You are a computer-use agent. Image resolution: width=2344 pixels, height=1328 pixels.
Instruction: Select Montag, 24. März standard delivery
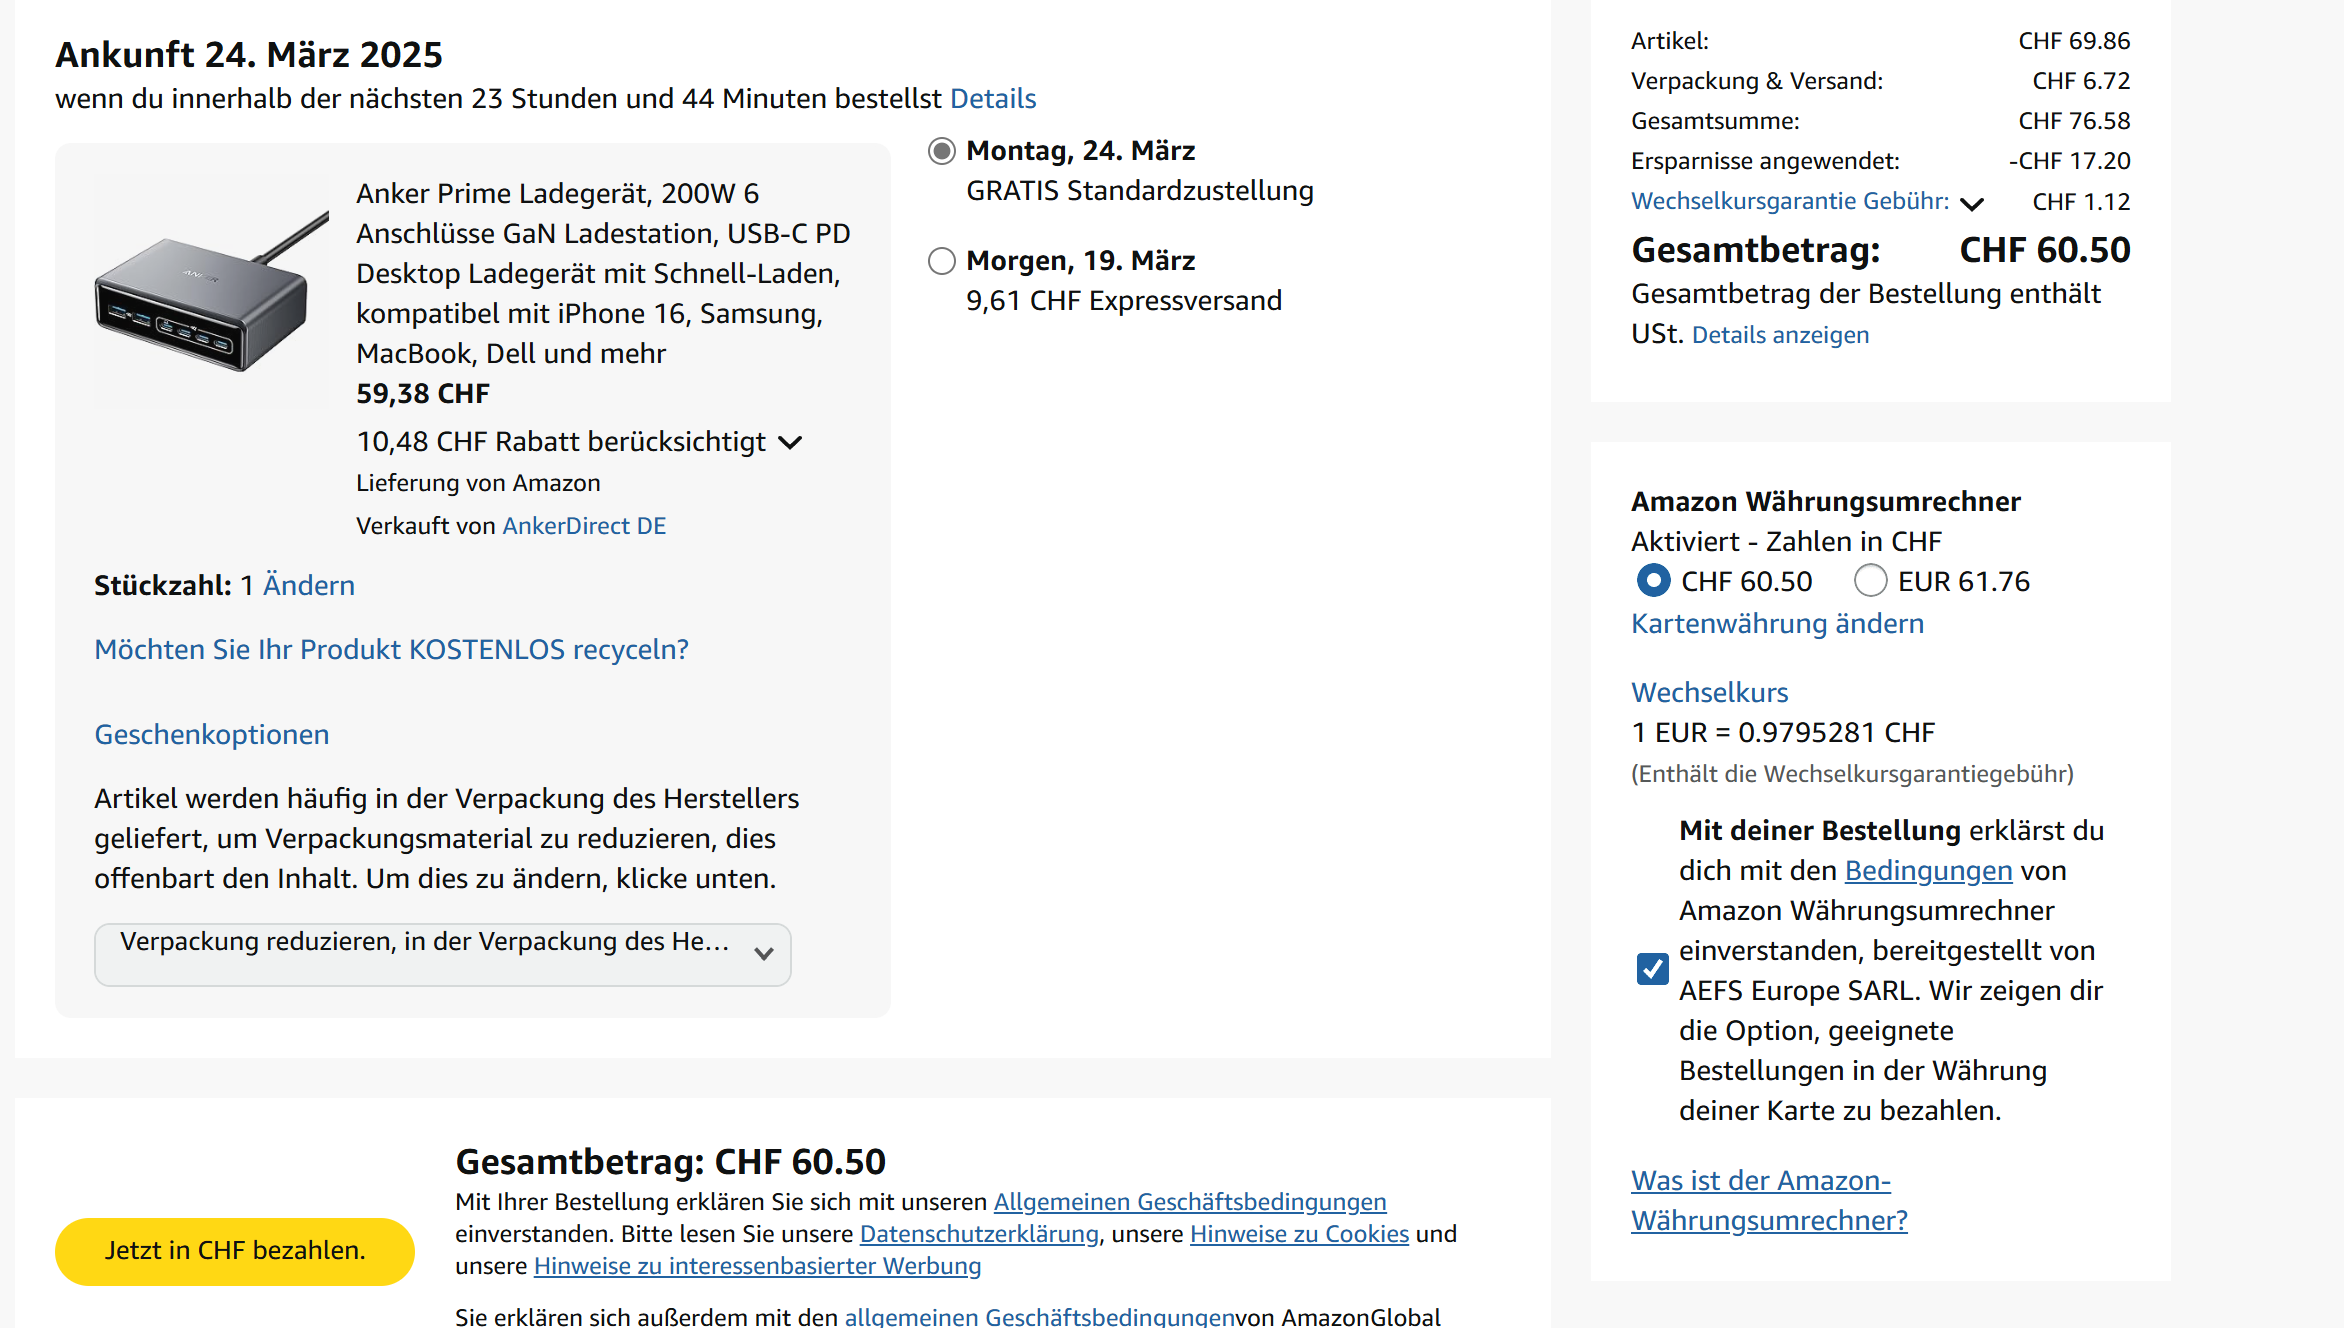point(941,151)
